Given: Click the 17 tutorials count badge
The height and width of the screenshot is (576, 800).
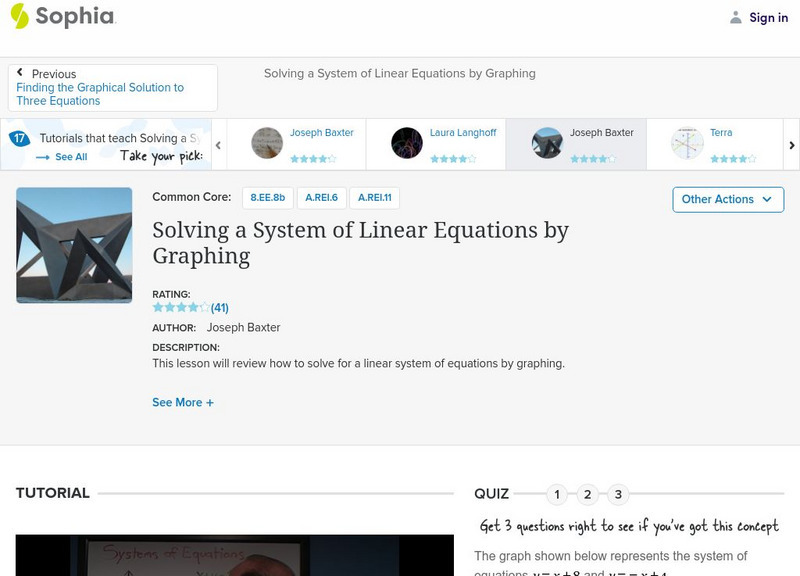Looking at the screenshot, I should pos(19,138).
